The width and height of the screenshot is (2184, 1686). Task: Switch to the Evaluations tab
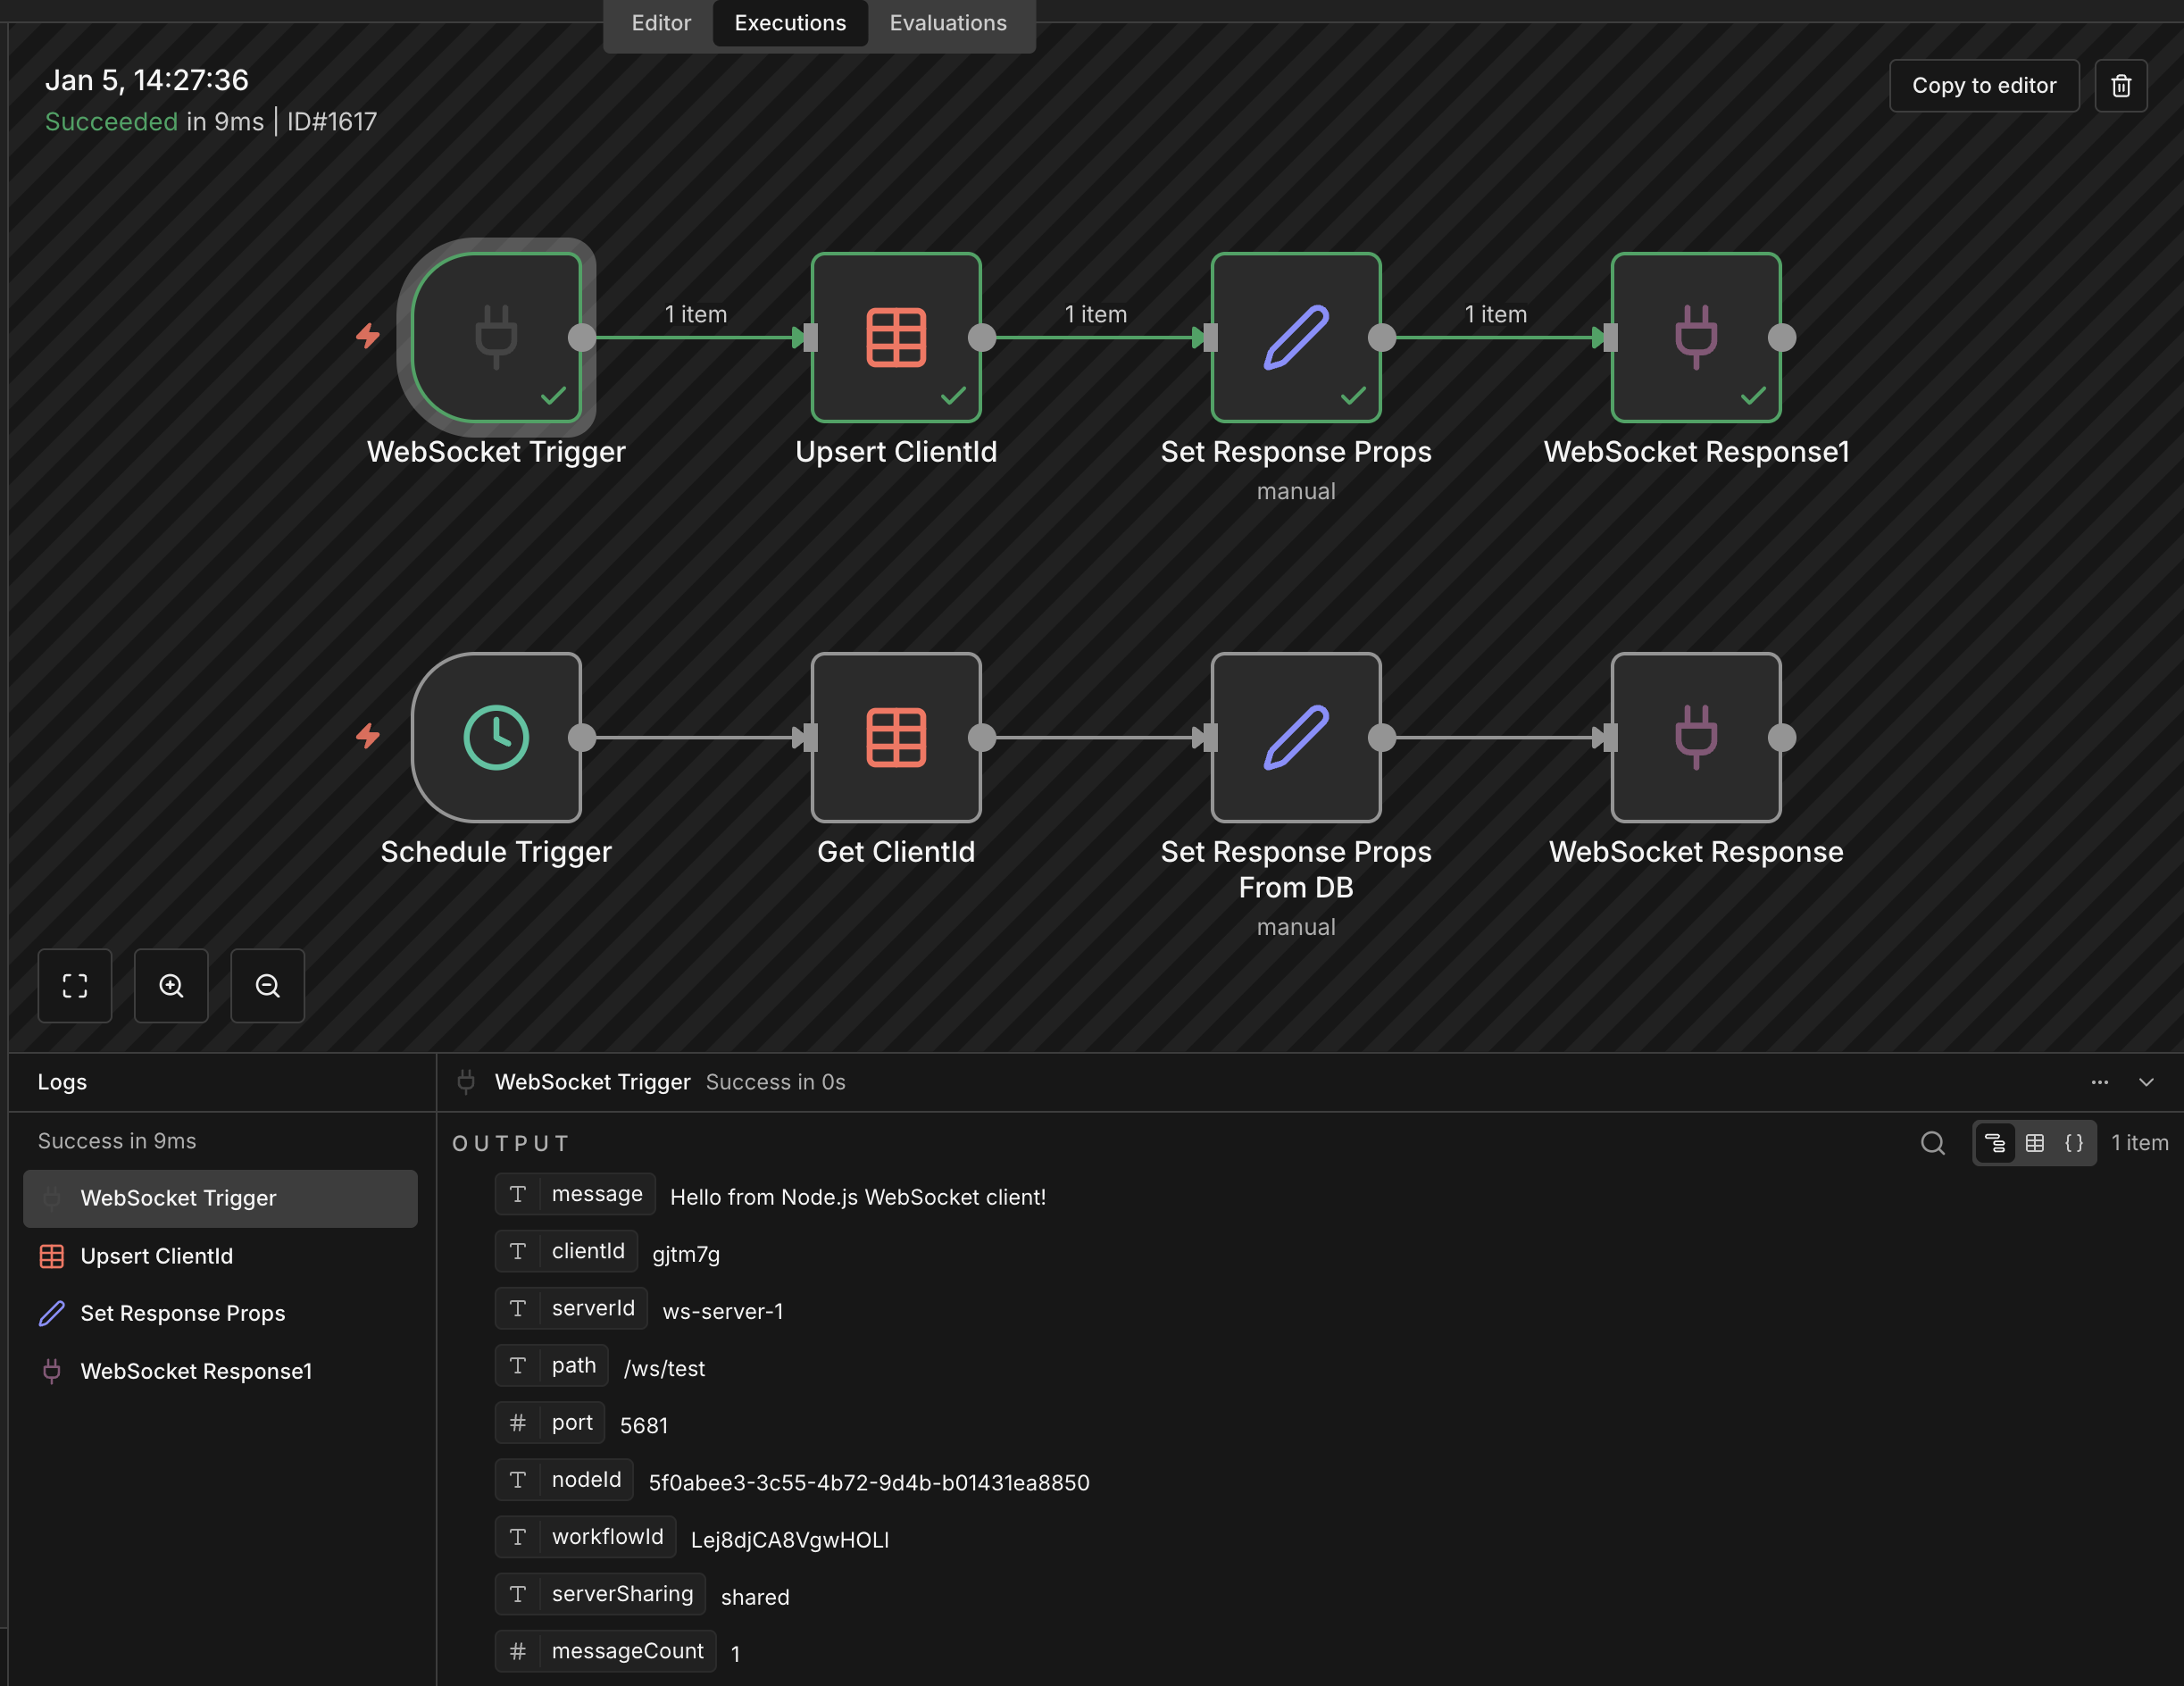(x=947, y=23)
